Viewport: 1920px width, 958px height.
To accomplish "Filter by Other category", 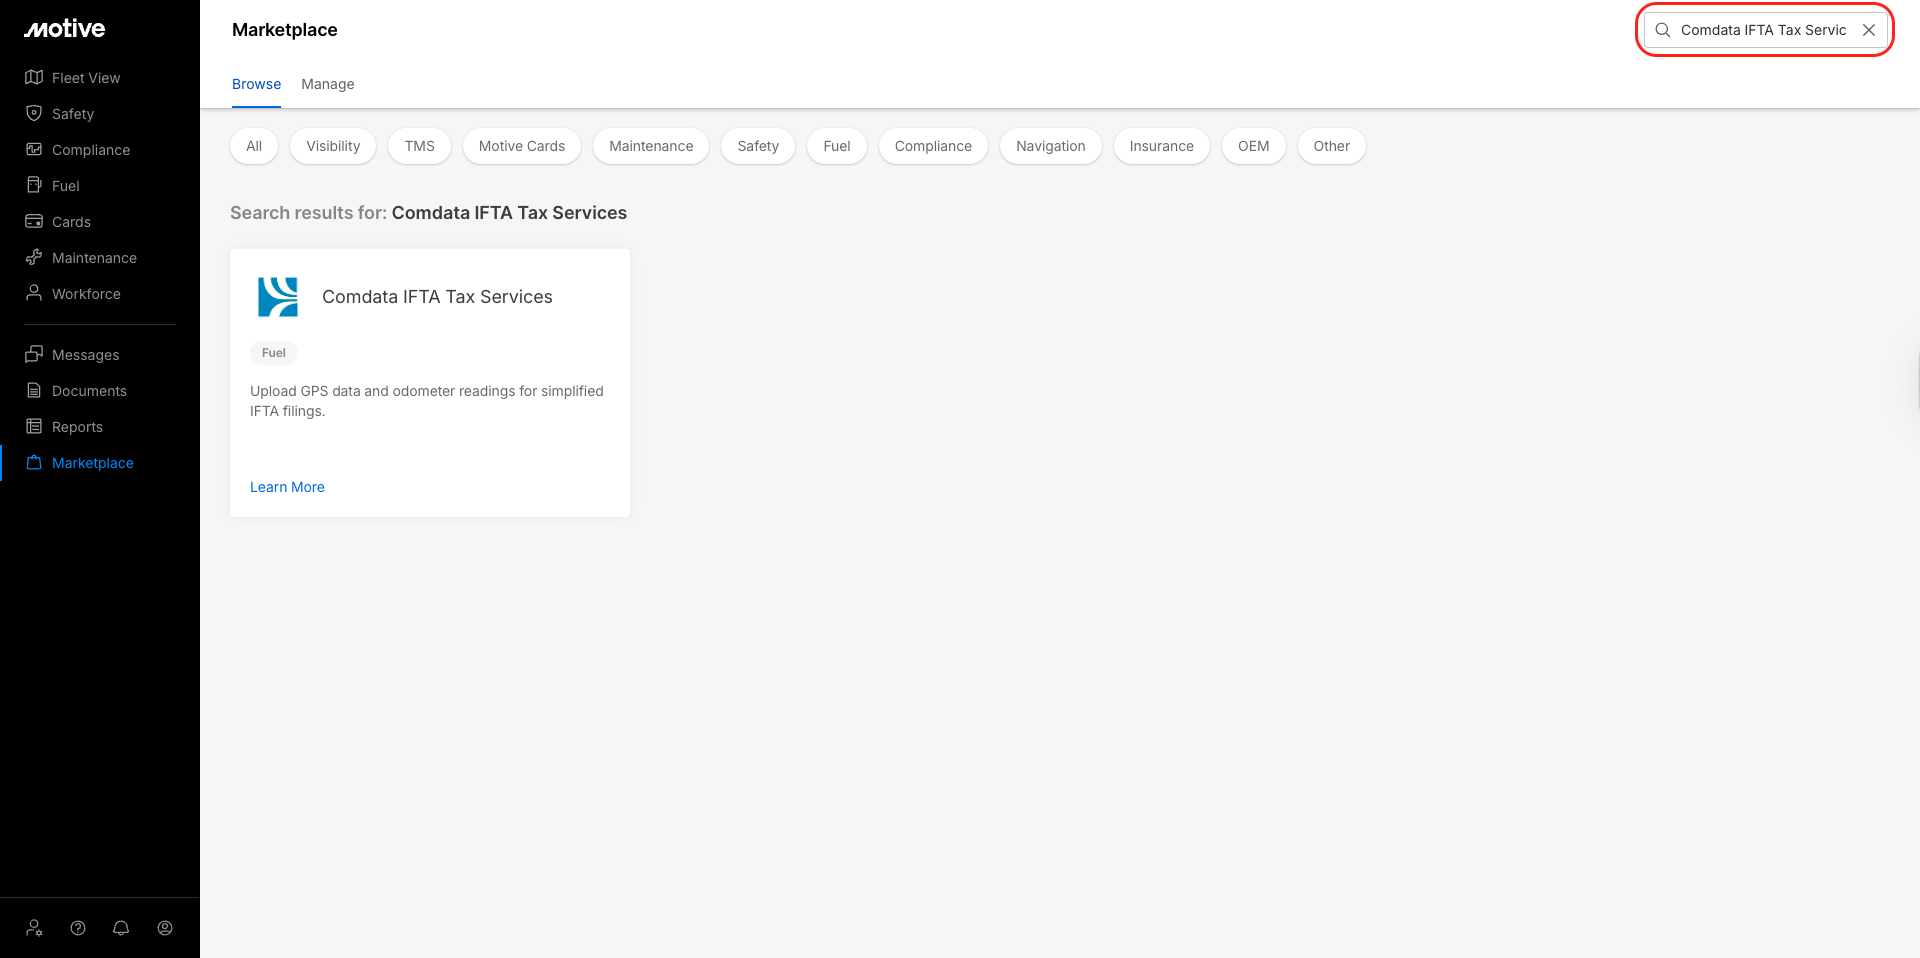I will (1332, 146).
